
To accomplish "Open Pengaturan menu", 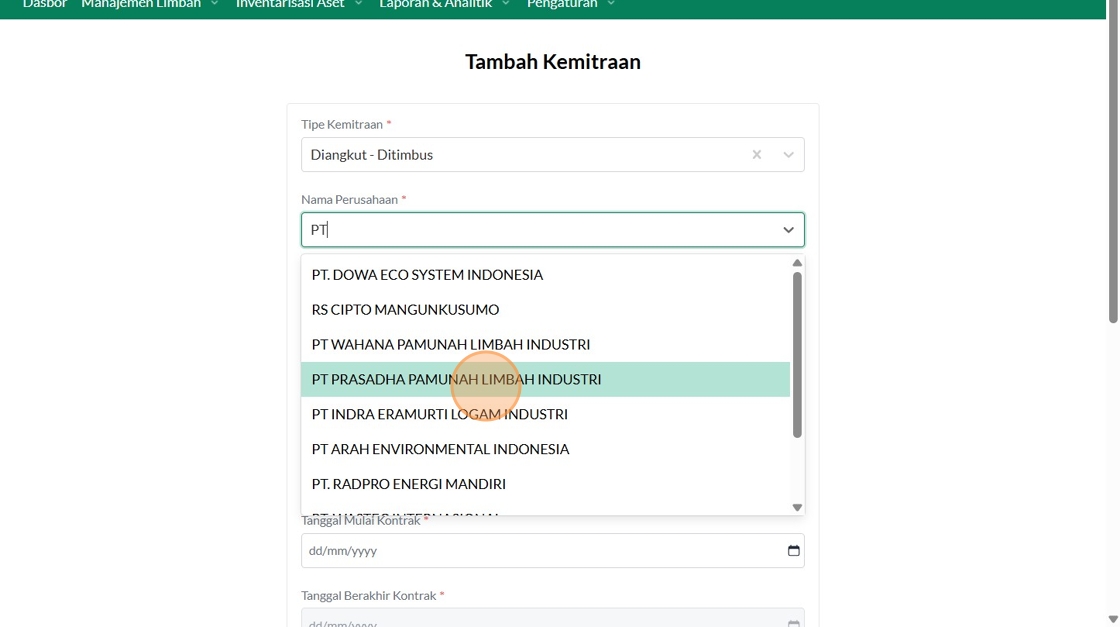I will pos(571,4).
